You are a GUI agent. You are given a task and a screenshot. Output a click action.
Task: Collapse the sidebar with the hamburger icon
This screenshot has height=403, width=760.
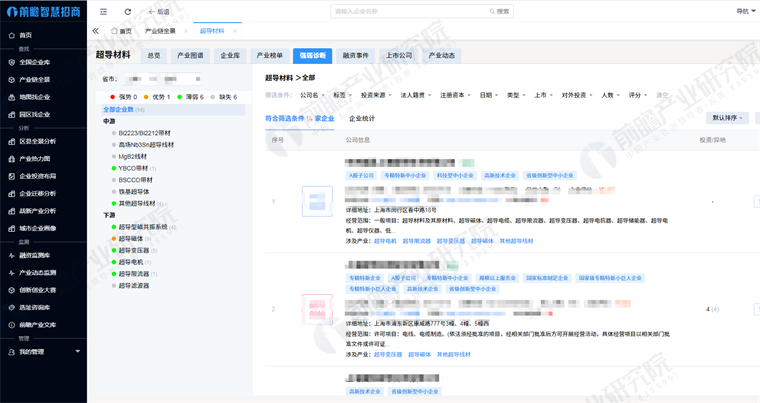click(x=104, y=12)
